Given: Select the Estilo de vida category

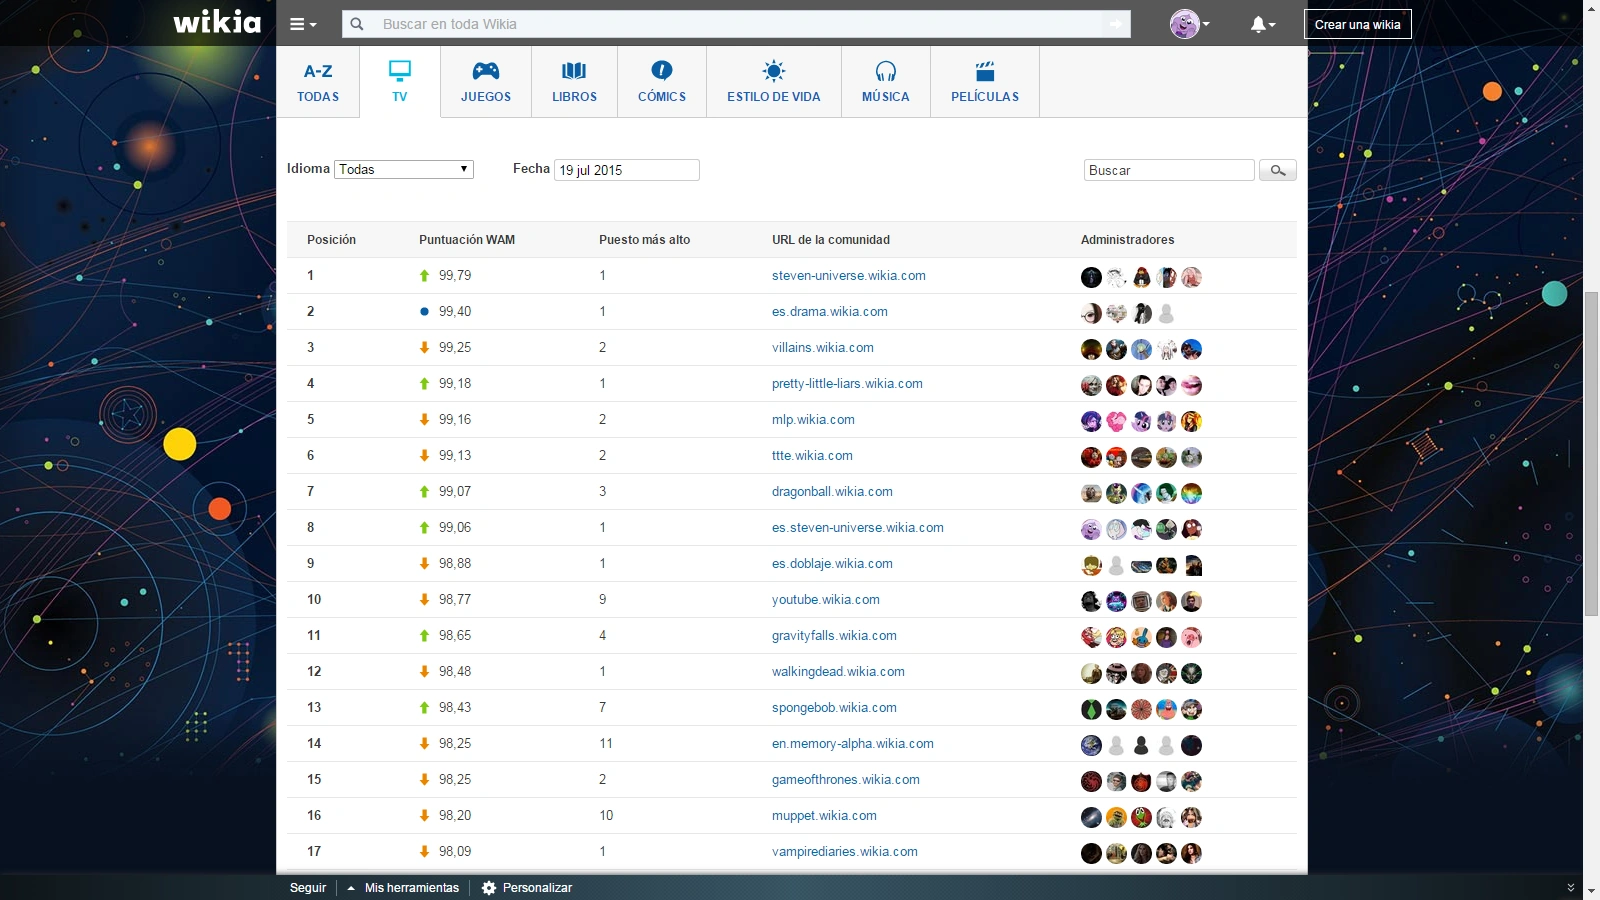Looking at the screenshot, I should point(773,82).
